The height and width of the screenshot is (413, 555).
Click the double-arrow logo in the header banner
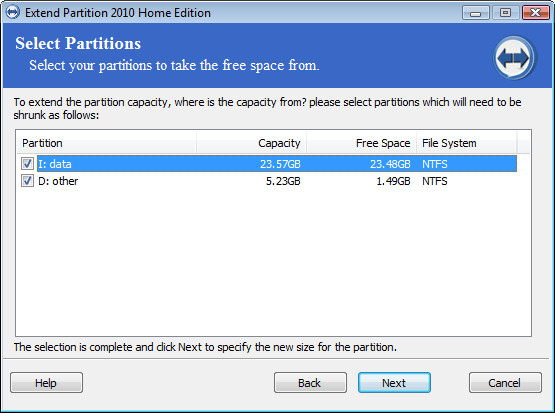pos(514,58)
